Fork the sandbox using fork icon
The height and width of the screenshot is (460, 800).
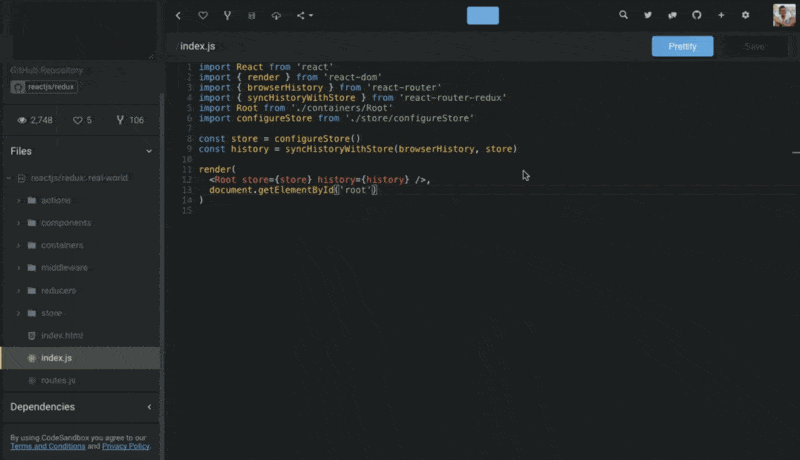[227, 15]
